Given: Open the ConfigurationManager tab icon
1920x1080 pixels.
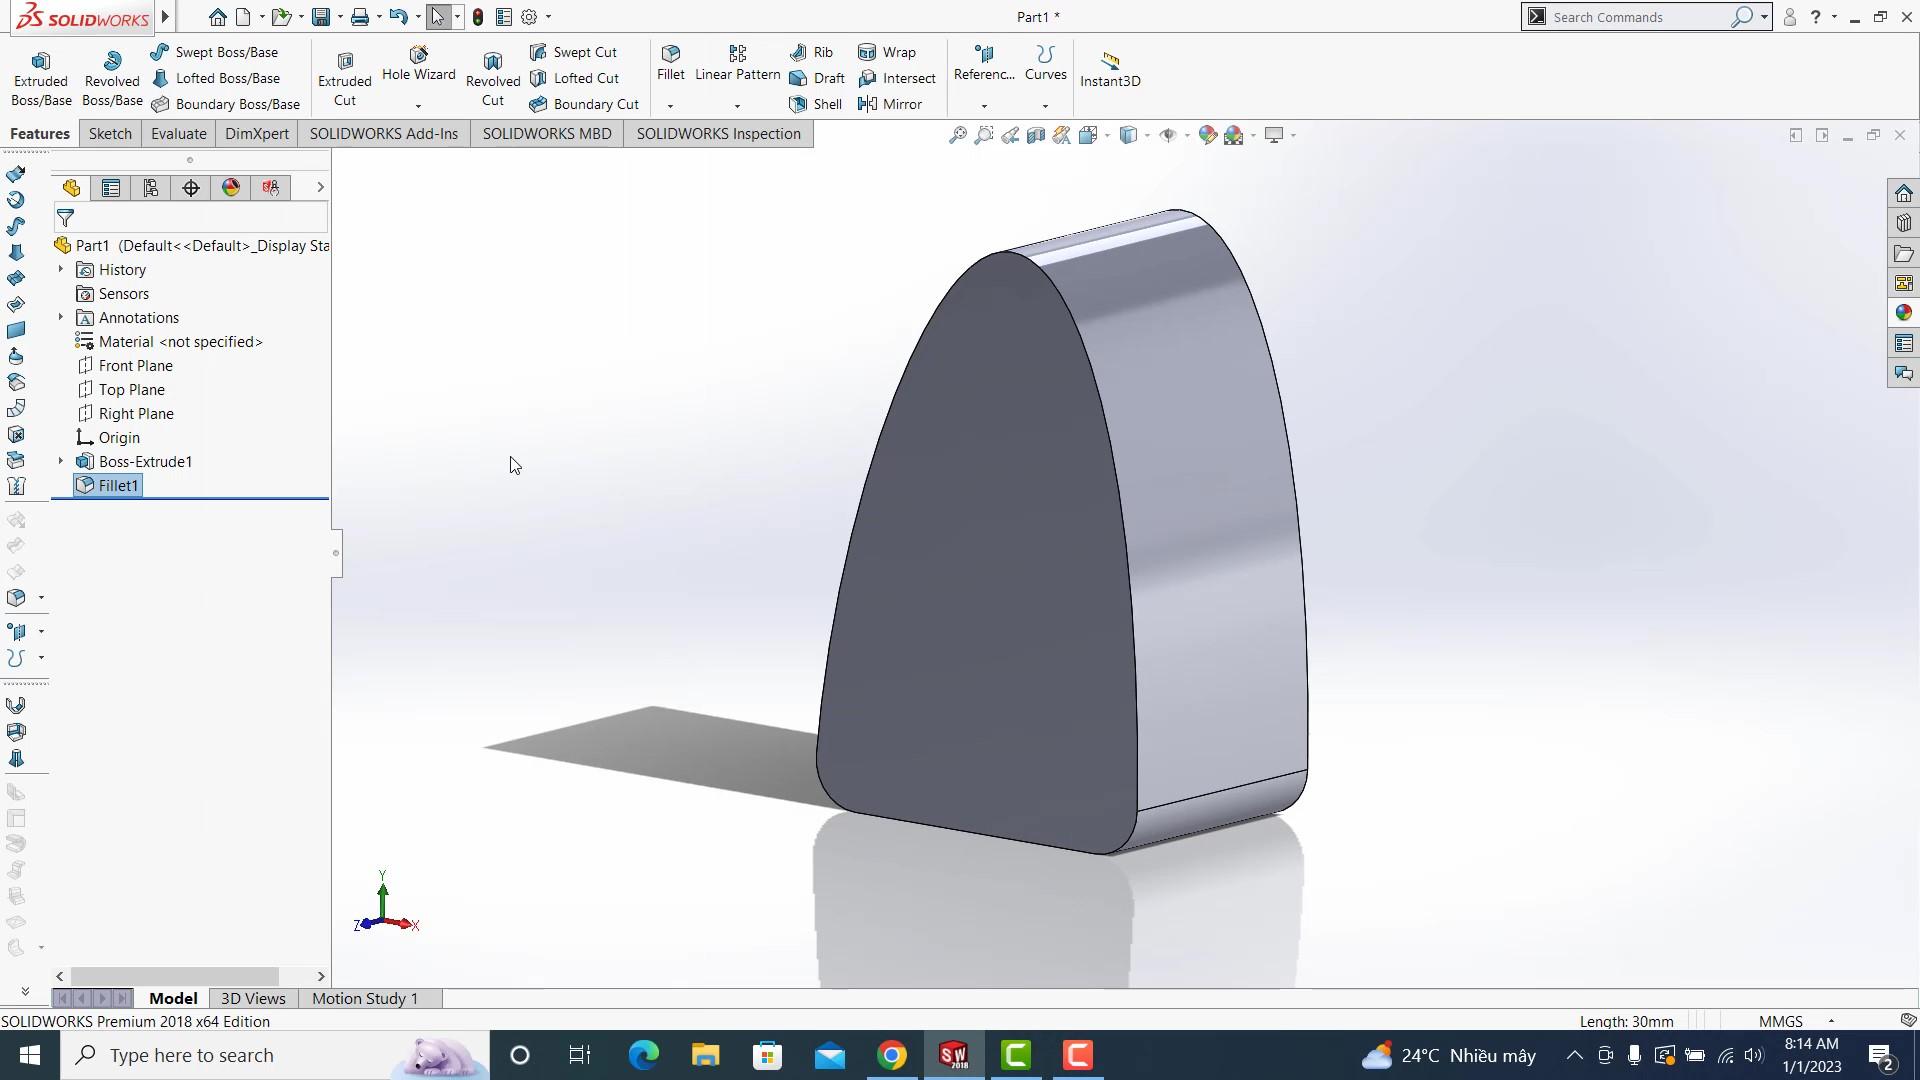Looking at the screenshot, I should tap(151, 188).
